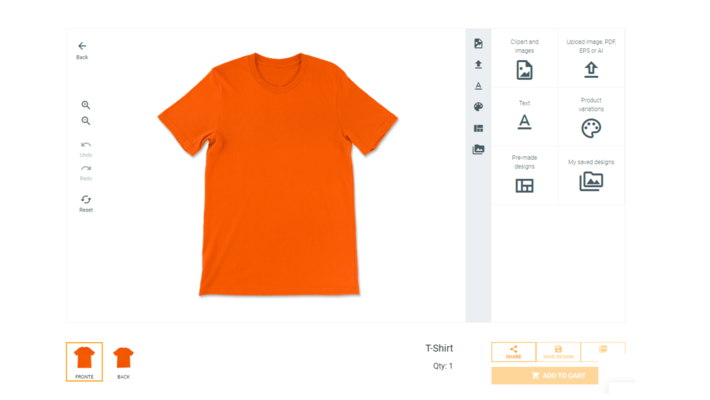Open the Clipart and images tile
The height and width of the screenshot is (400, 710).
coord(524,60)
